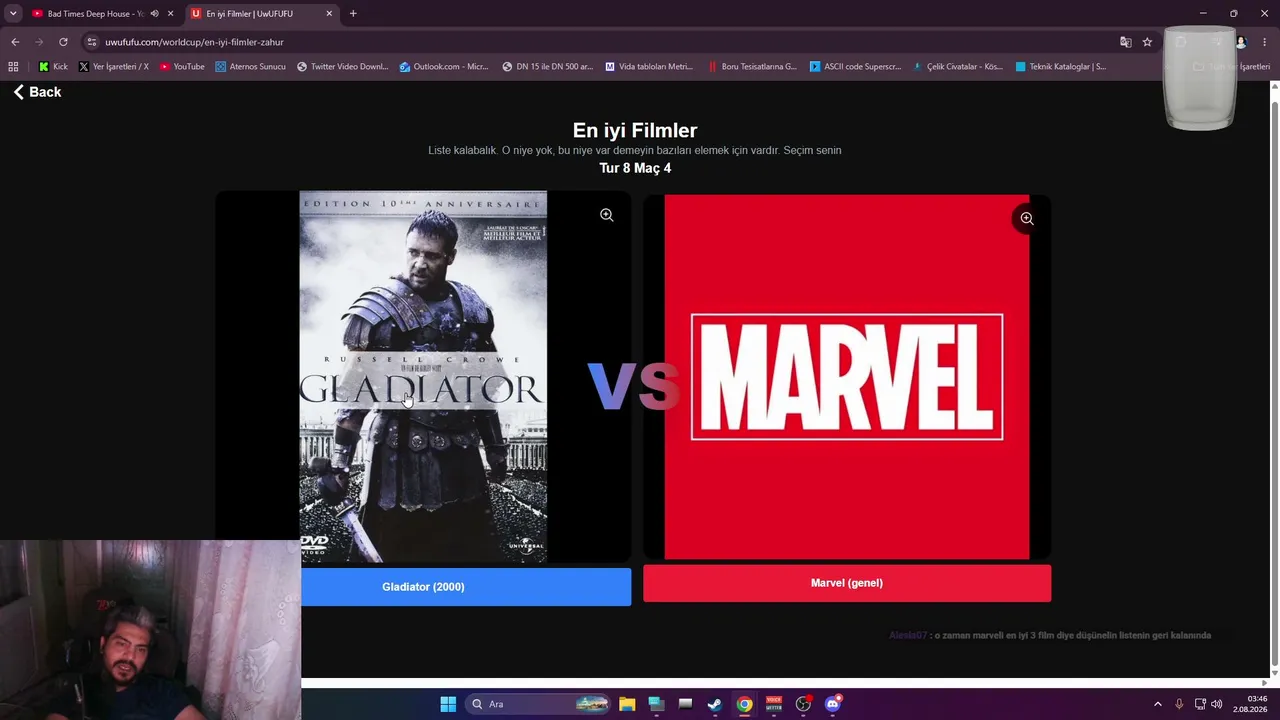
Task: Vote for Marvel (genel)
Action: 847,583
